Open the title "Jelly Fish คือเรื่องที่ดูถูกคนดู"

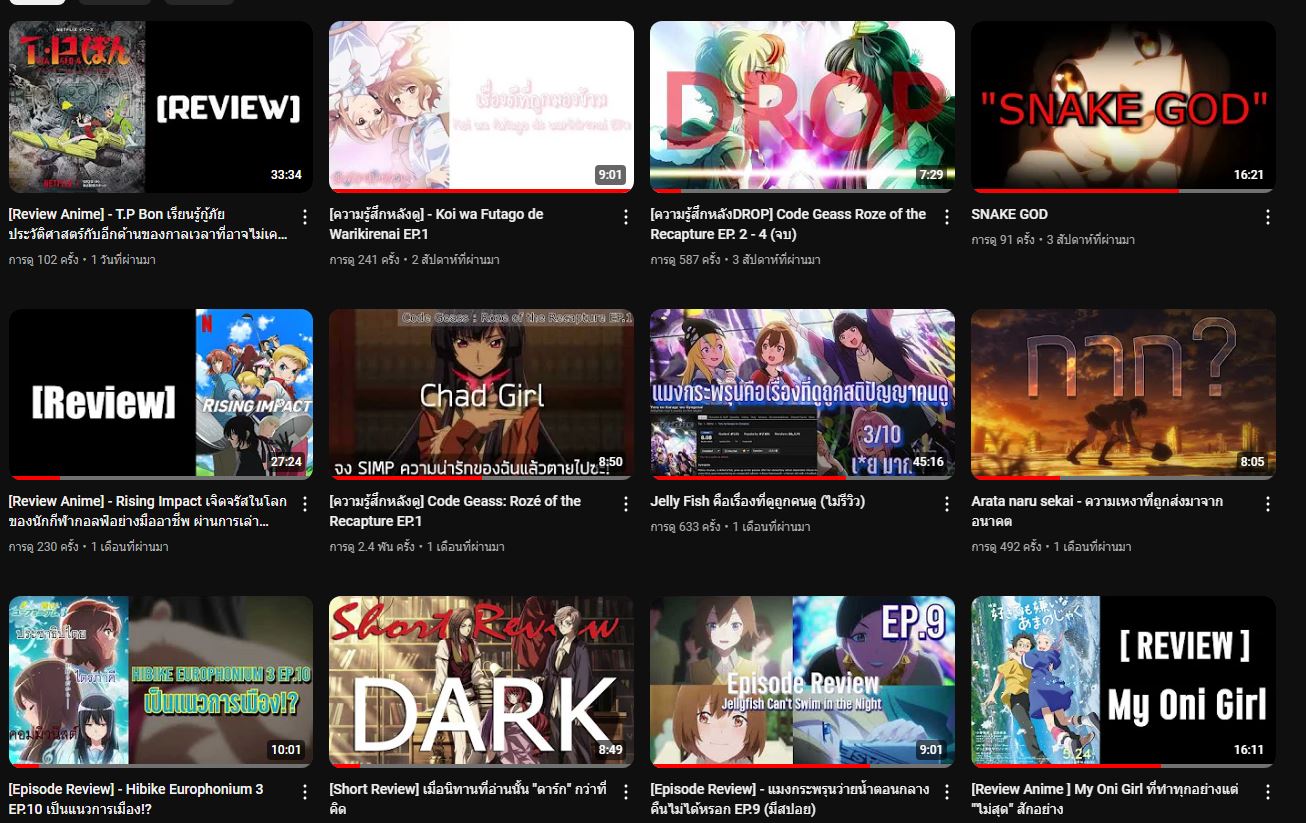tap(757, 501)
